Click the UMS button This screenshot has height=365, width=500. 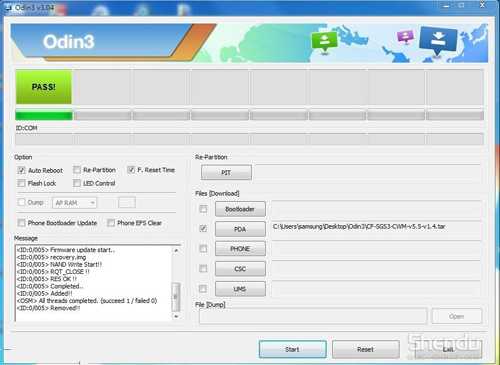click(x=240, y=289)
